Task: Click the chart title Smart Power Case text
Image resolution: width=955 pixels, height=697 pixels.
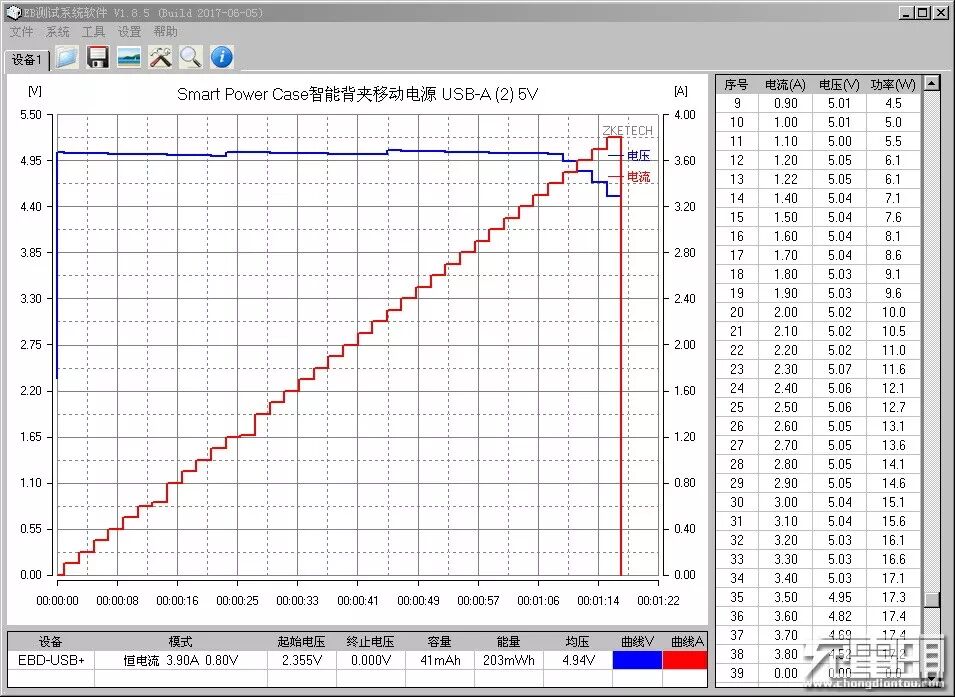Action: (358, 94)
